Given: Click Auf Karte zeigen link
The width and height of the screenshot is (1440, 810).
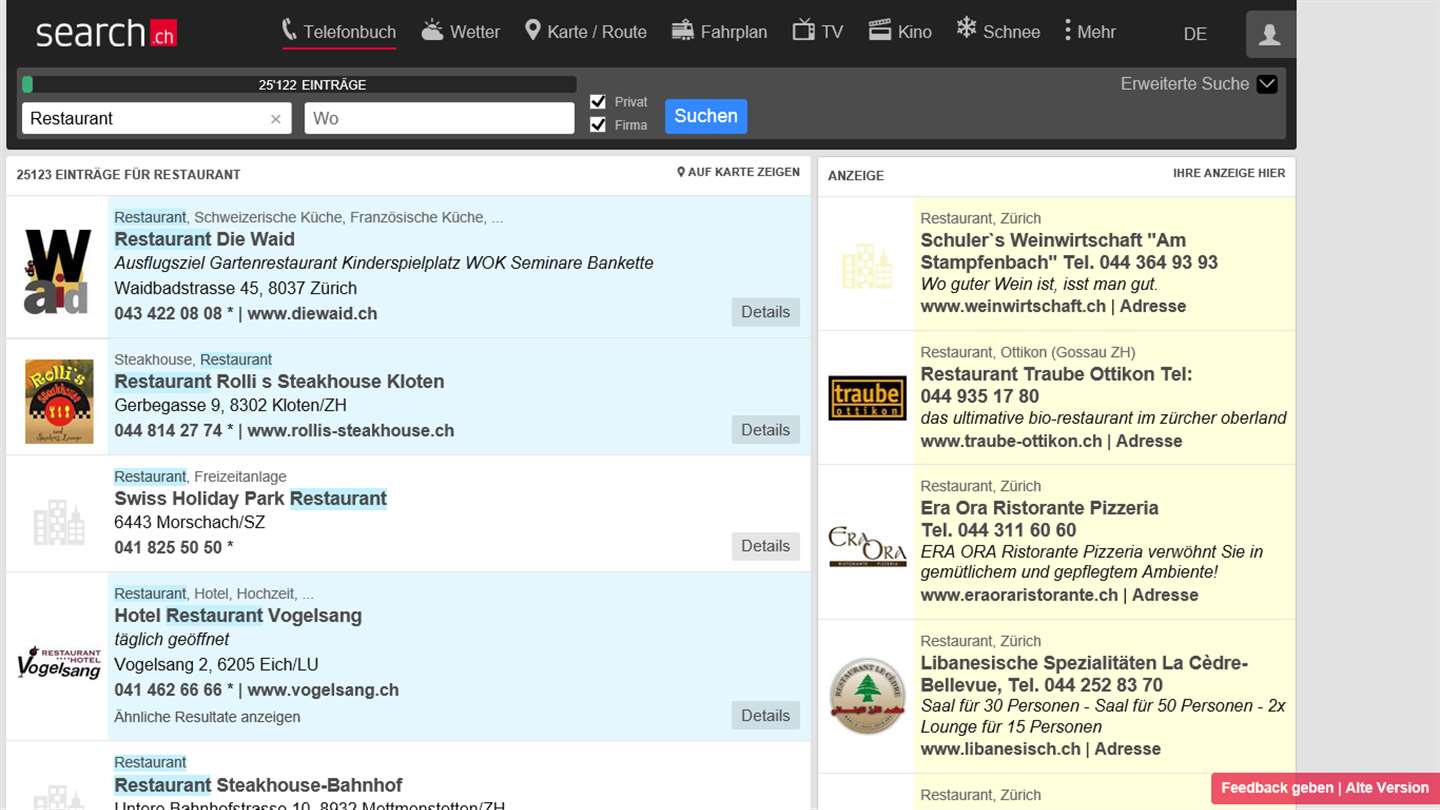Looking at the screenshot, I should [738, 172].
